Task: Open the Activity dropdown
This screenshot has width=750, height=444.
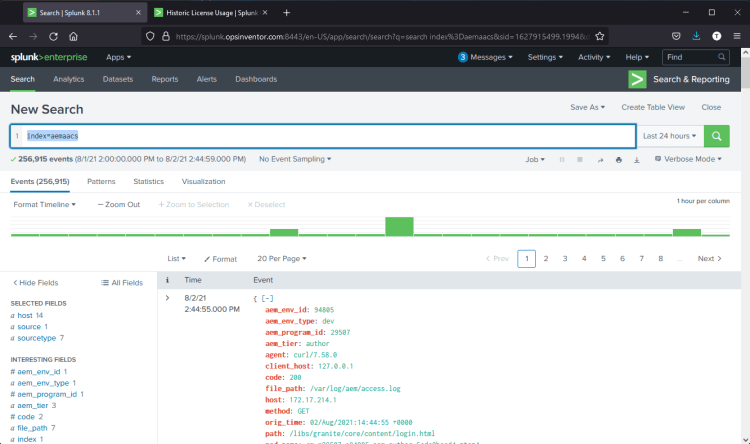Action: pos(594,57)
